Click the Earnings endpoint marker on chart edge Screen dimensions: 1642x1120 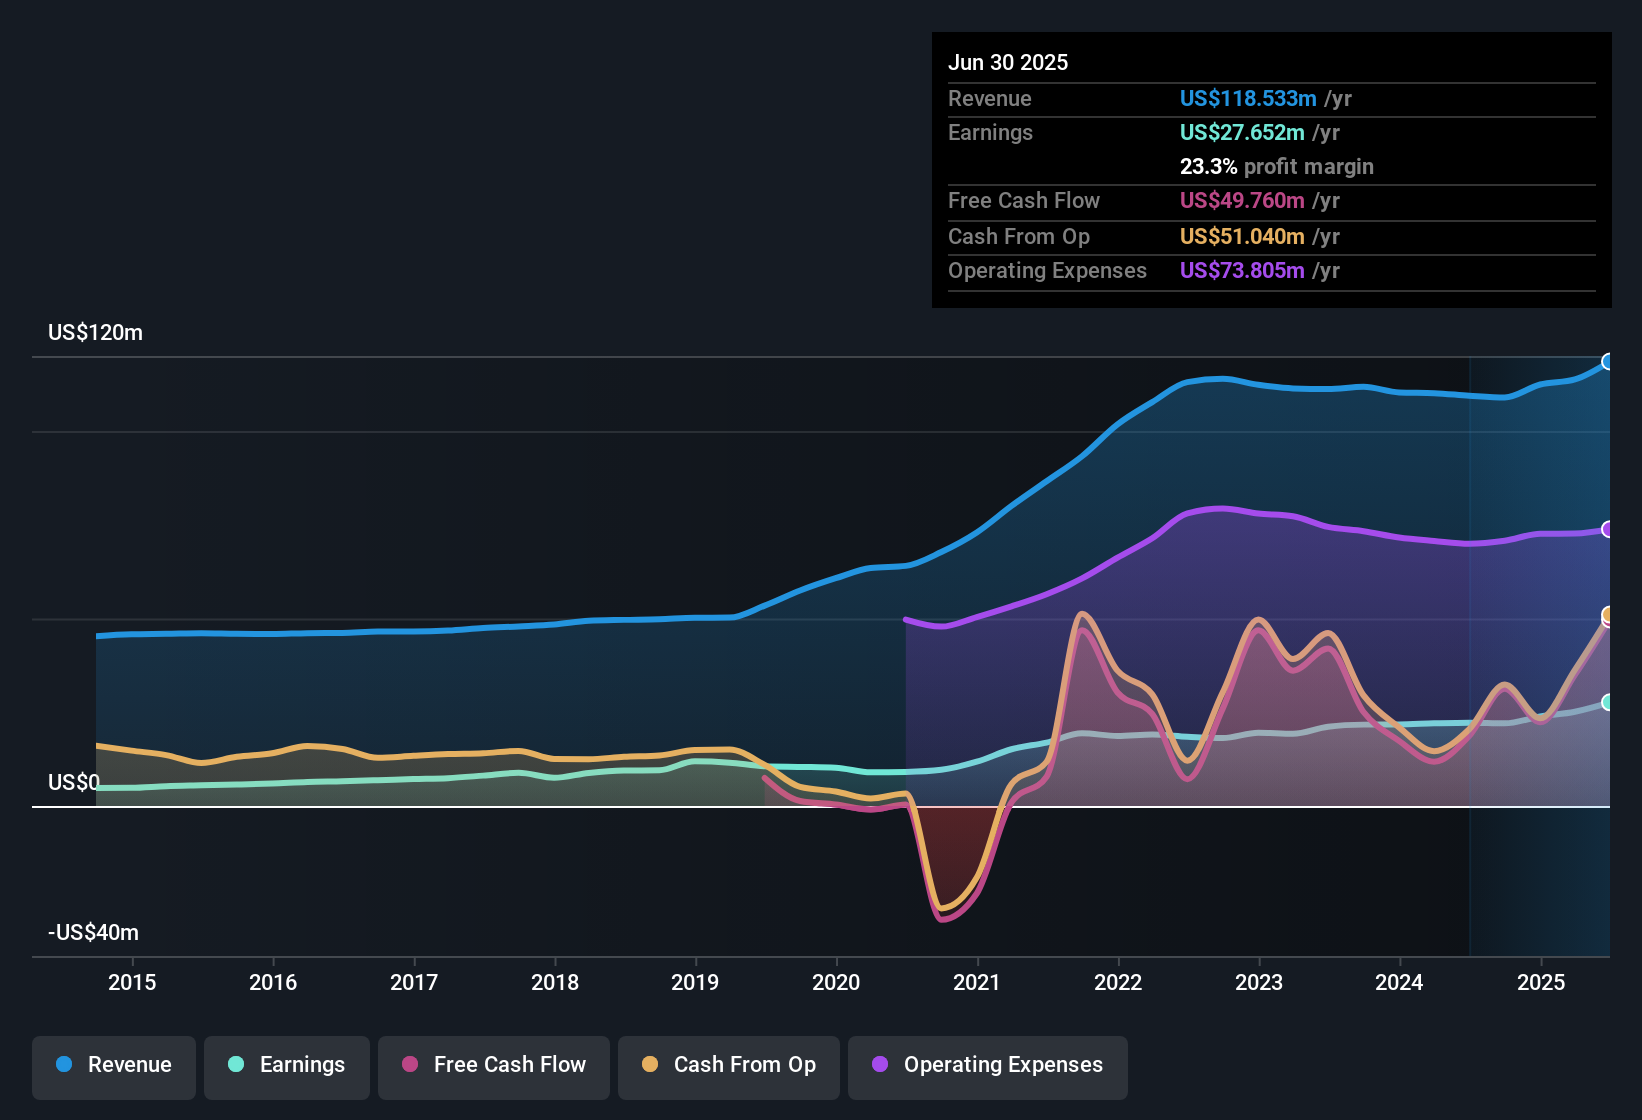tap(1608, 704)
